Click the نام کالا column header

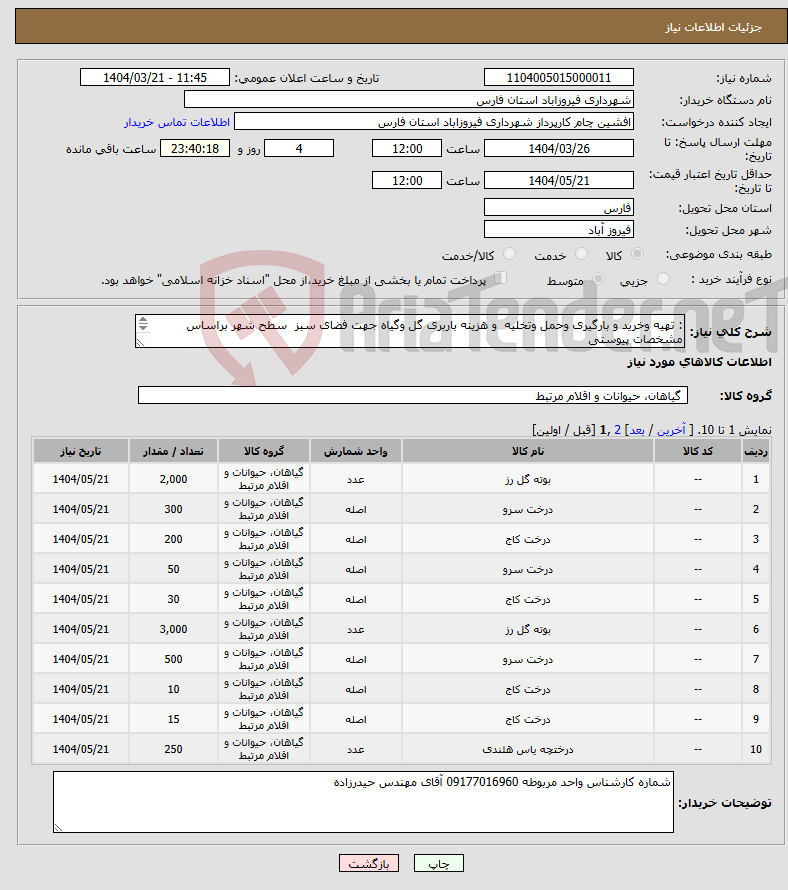point(528,451)
